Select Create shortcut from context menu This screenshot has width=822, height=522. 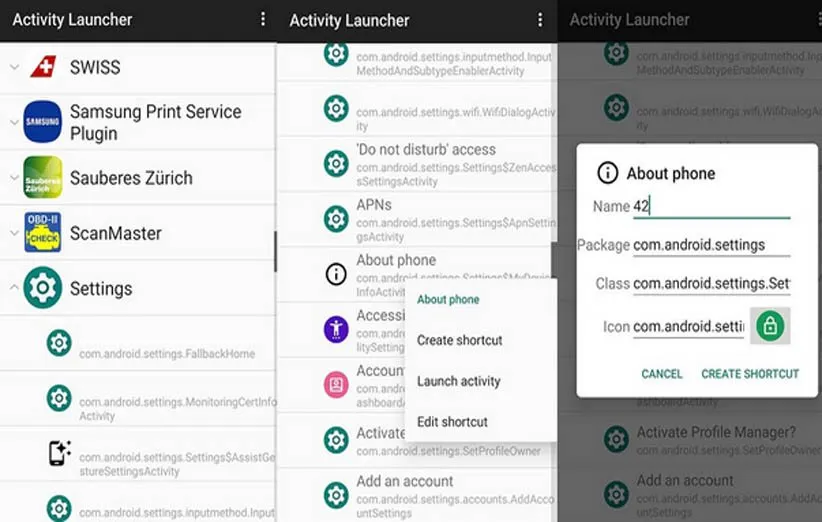point(459,340)
